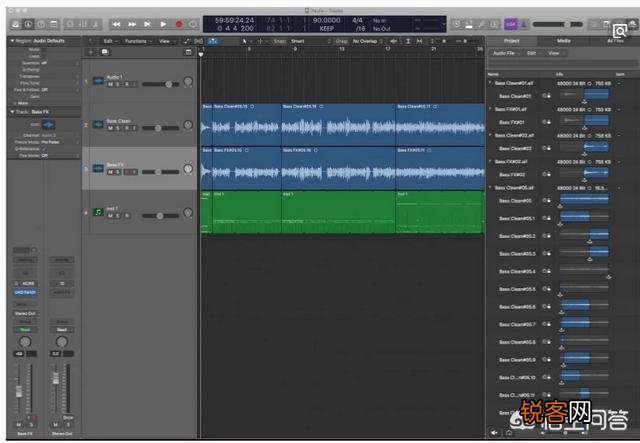Open Quick Help in the control bar
Screen dimensions: 640x443
(41, 24)
